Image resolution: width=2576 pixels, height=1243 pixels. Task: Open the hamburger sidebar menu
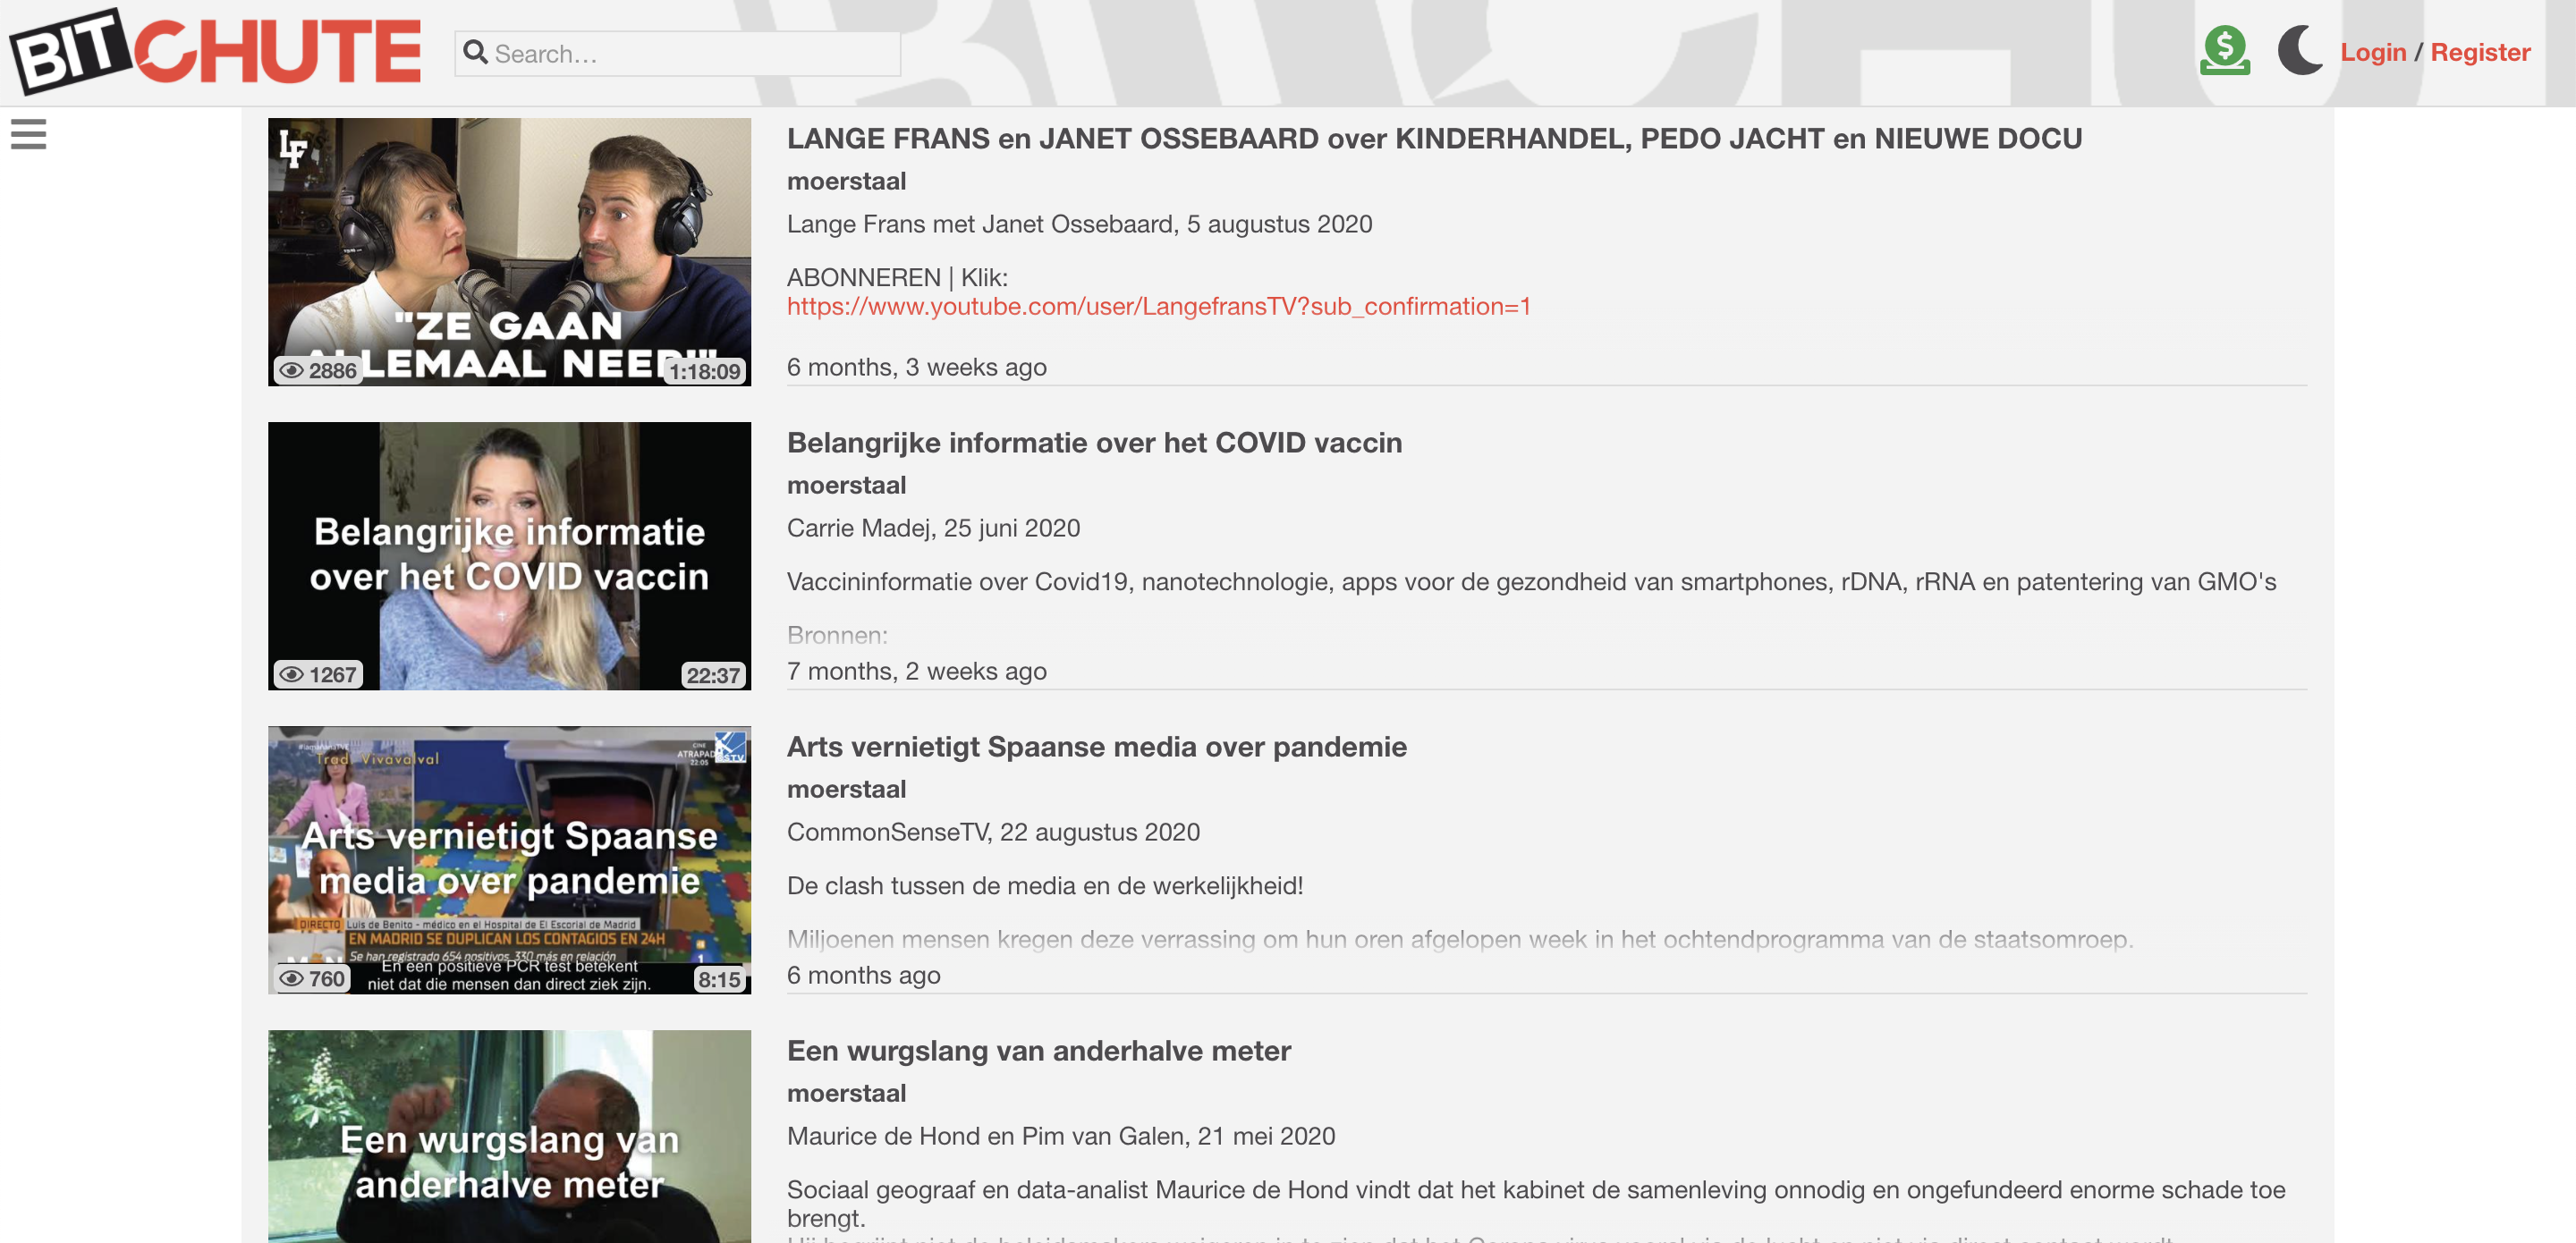point(28,134)
